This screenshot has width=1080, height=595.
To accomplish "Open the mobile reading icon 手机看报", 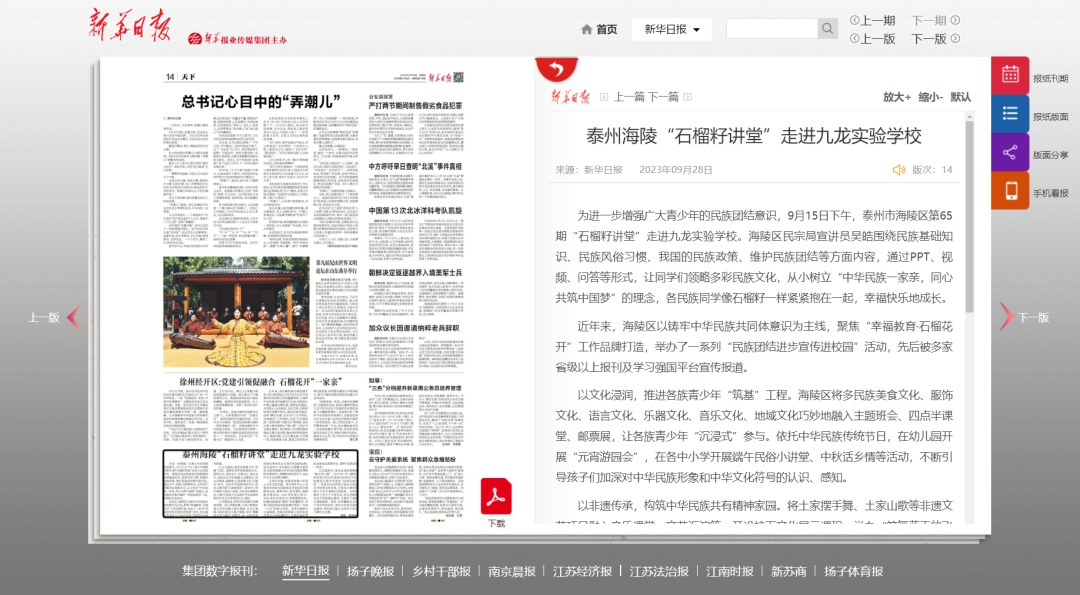I will coord(1010,191).
